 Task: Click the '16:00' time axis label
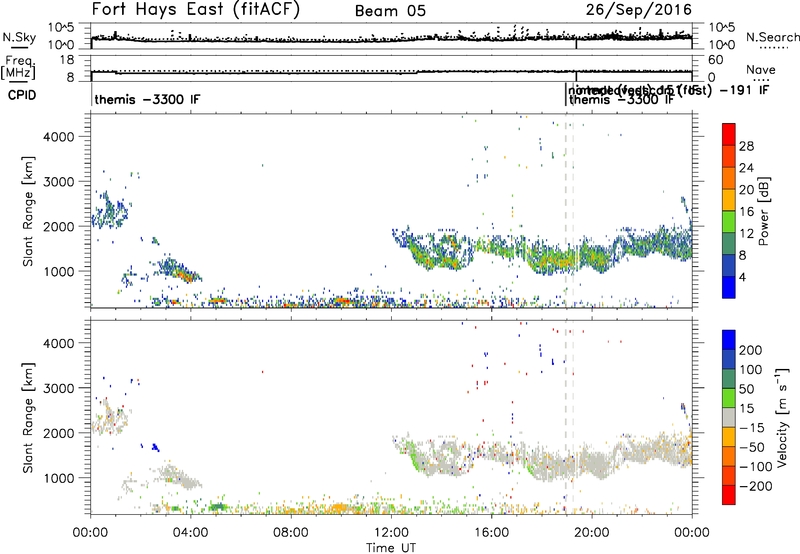[491, 533]
